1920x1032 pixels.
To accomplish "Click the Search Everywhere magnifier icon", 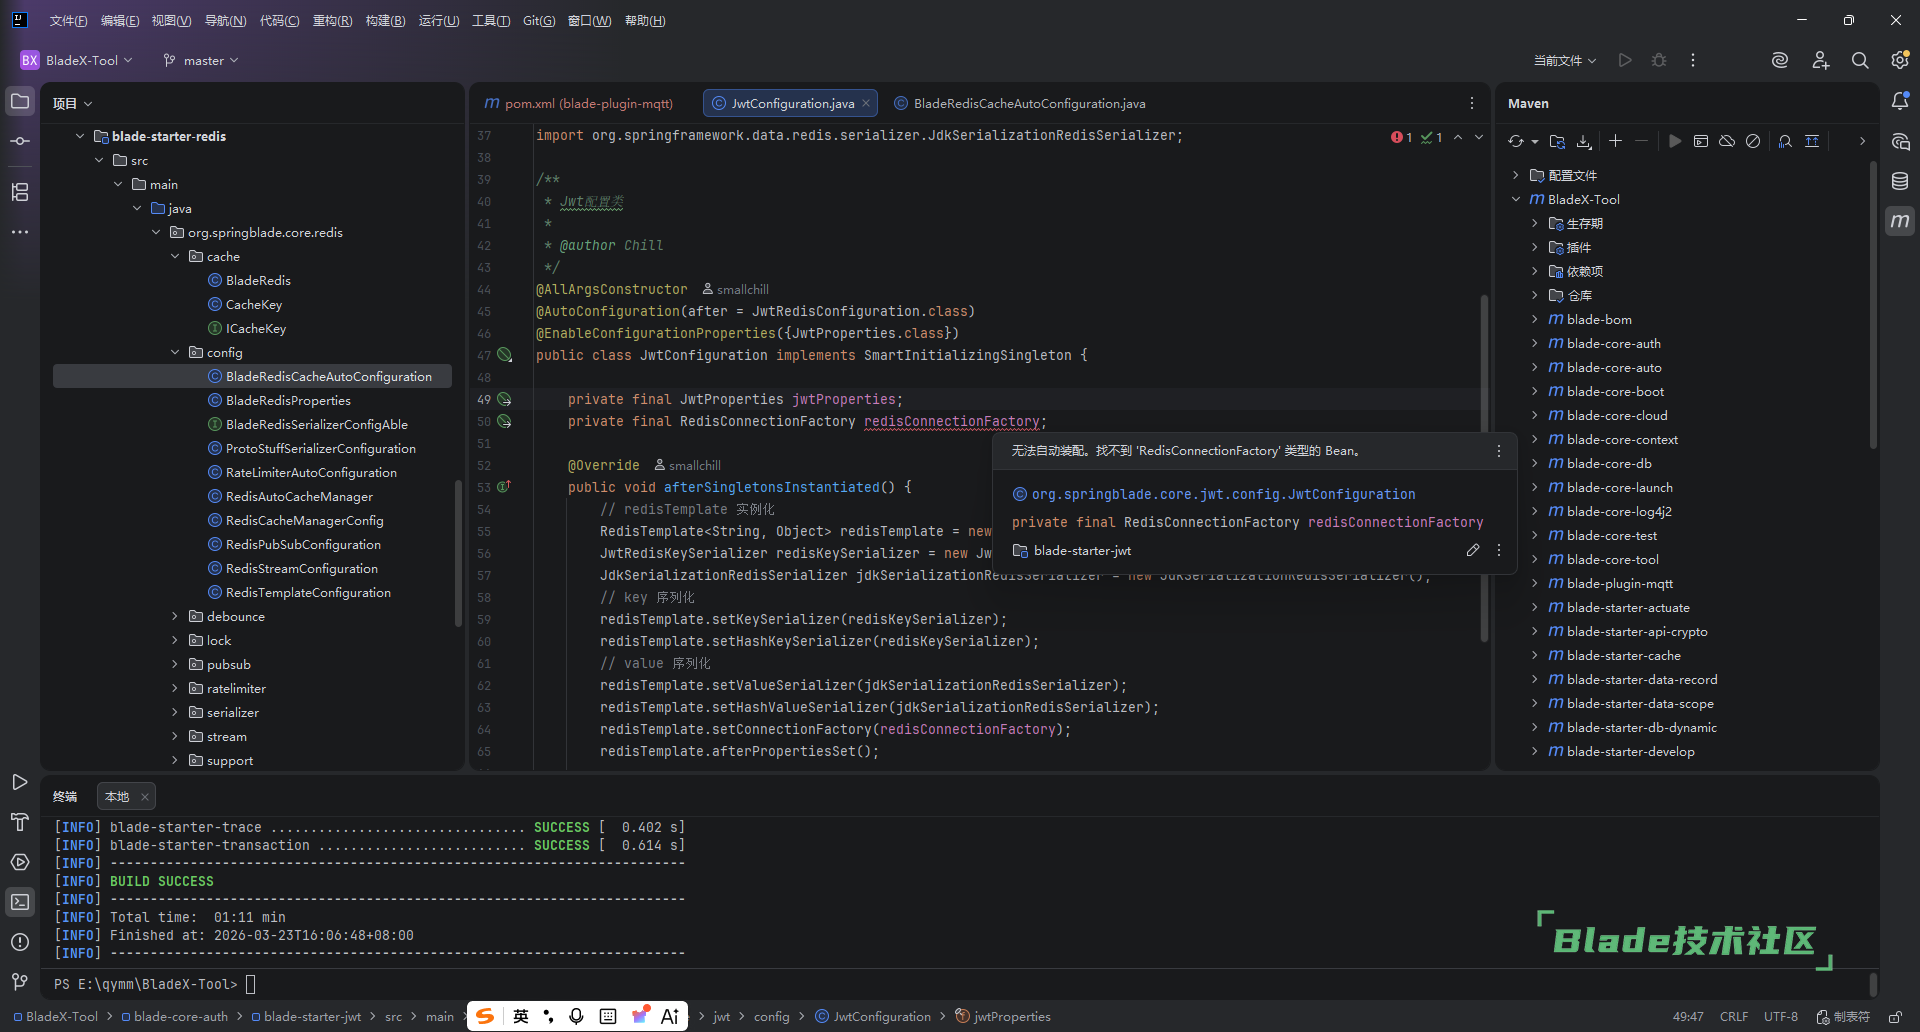I will point(1860,61).
